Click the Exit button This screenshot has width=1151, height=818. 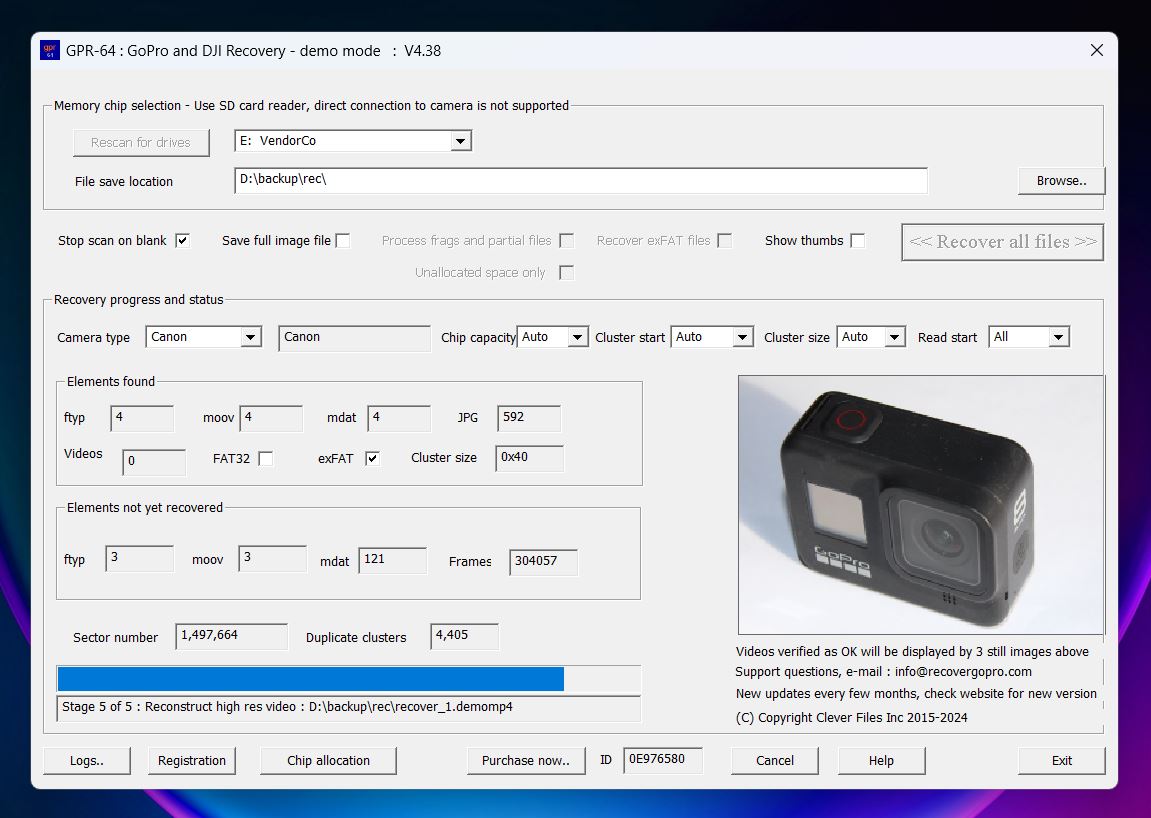tap(1061, 761)
